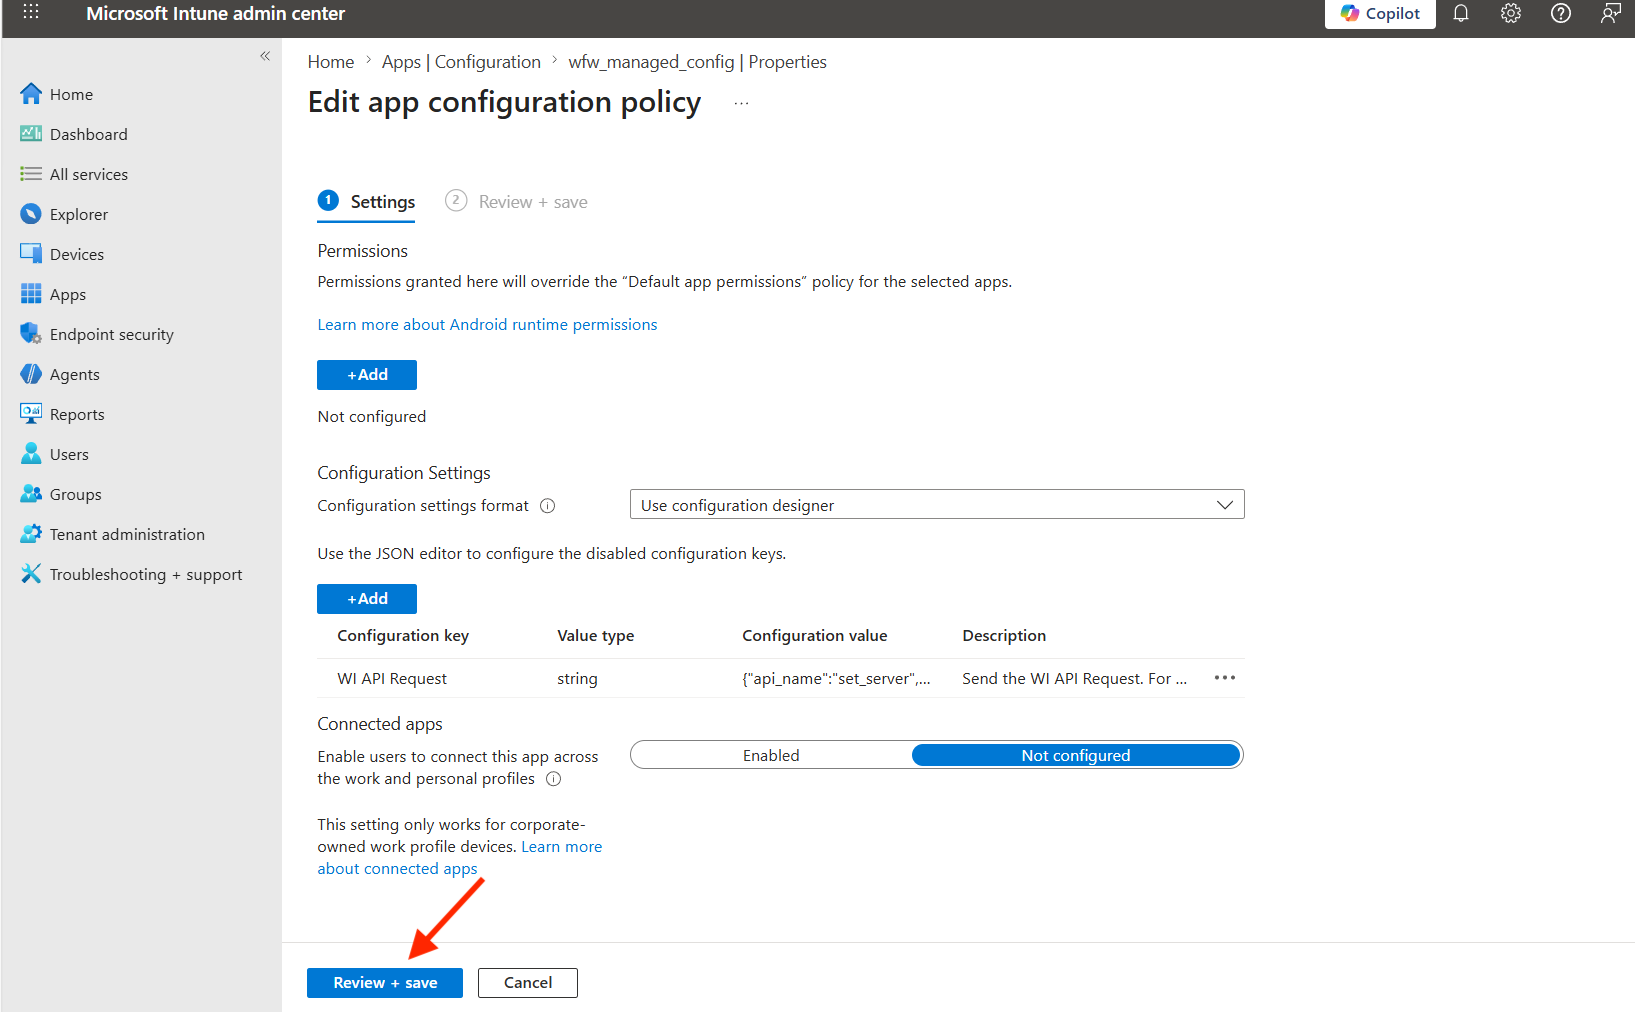Open Learn more about Android runtime permissions
This screenshot has width=1635, height=1012.
[487, 325]
